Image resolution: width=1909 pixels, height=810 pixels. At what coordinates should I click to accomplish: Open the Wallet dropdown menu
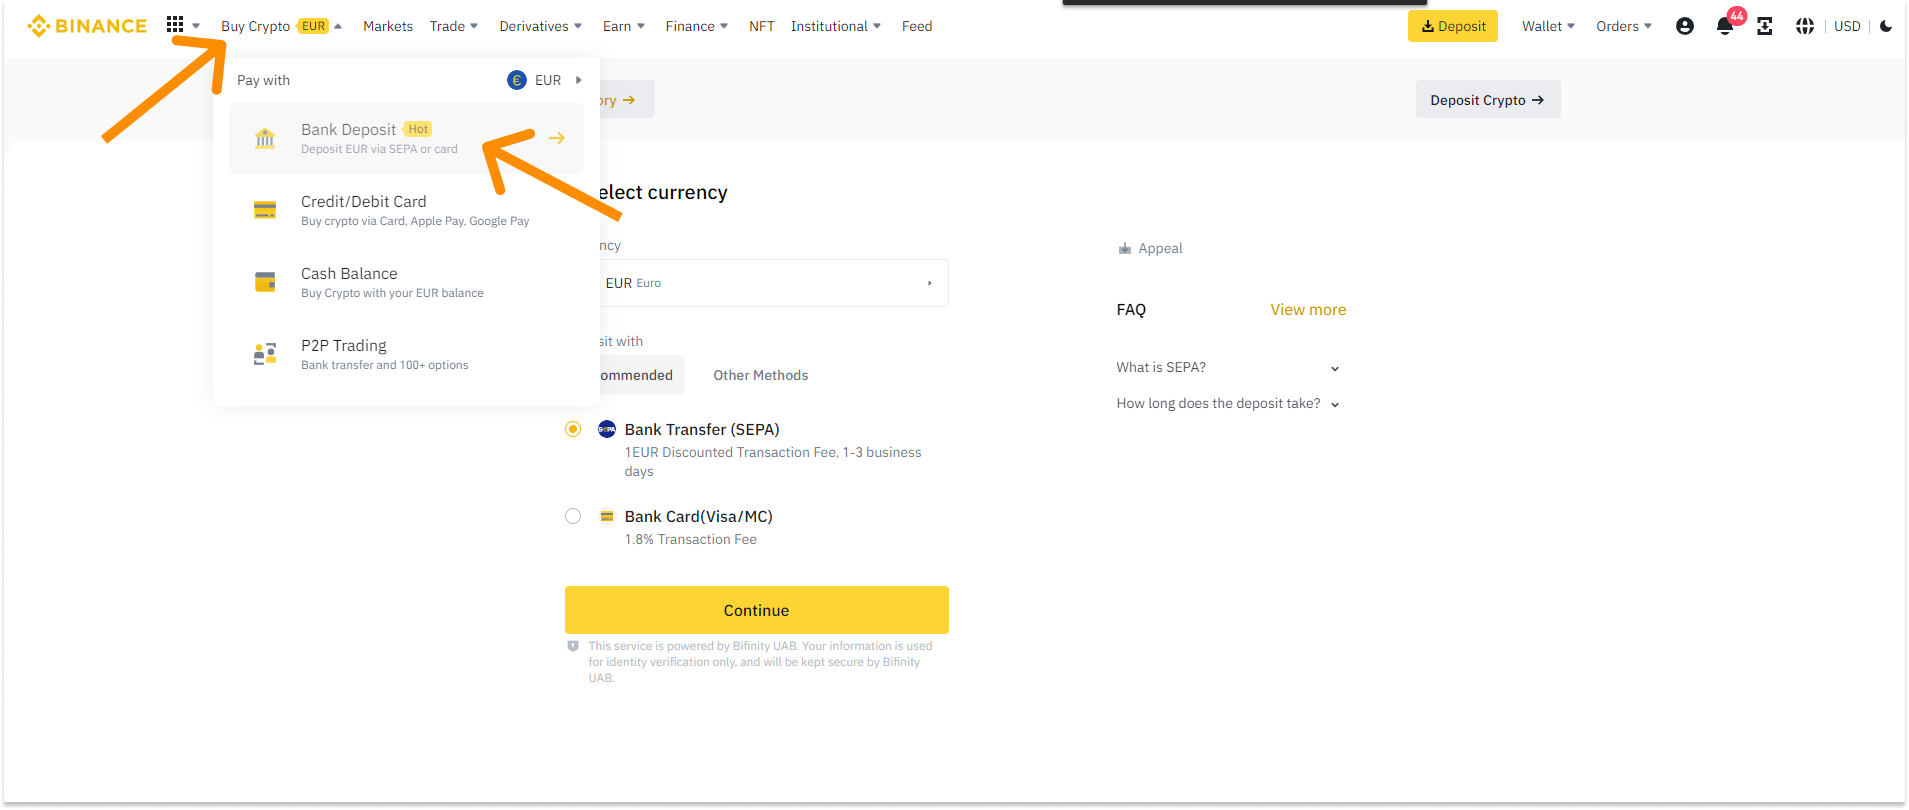pos(1547,26)
